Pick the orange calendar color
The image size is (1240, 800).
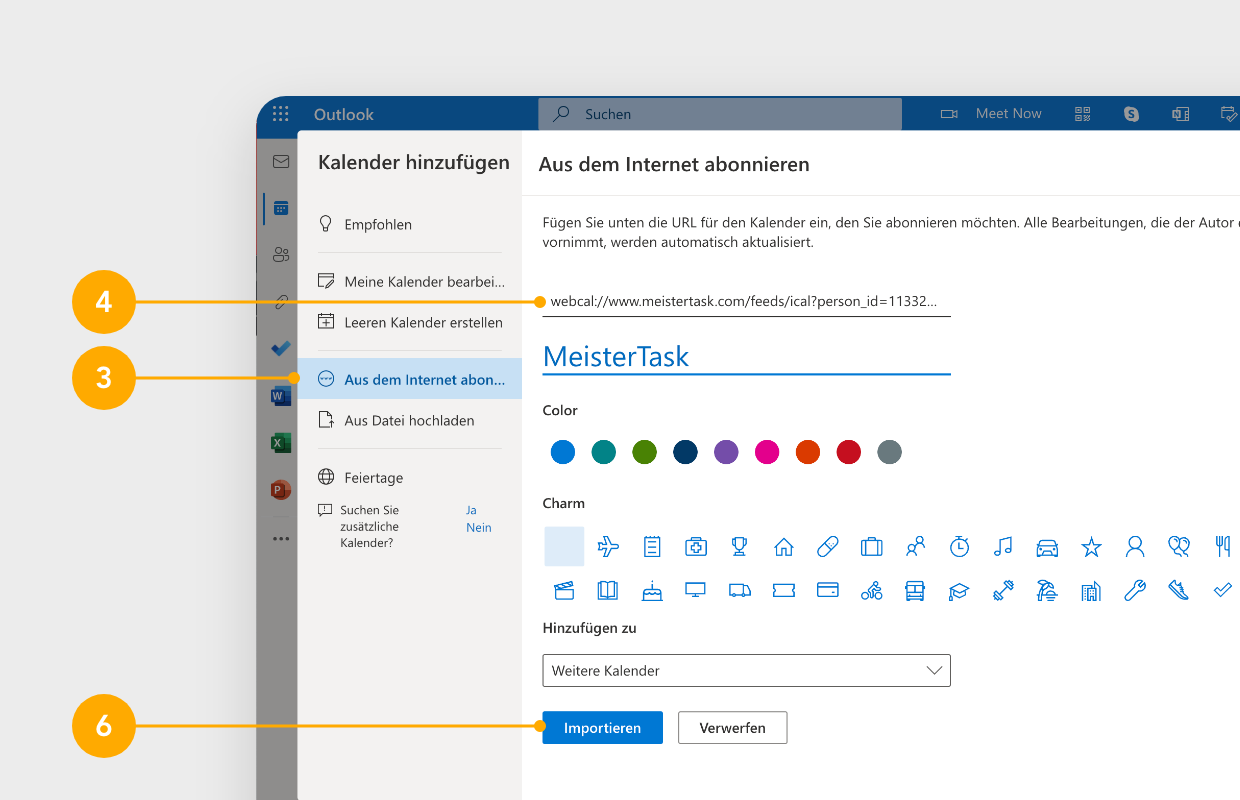(x=808, y=452)
